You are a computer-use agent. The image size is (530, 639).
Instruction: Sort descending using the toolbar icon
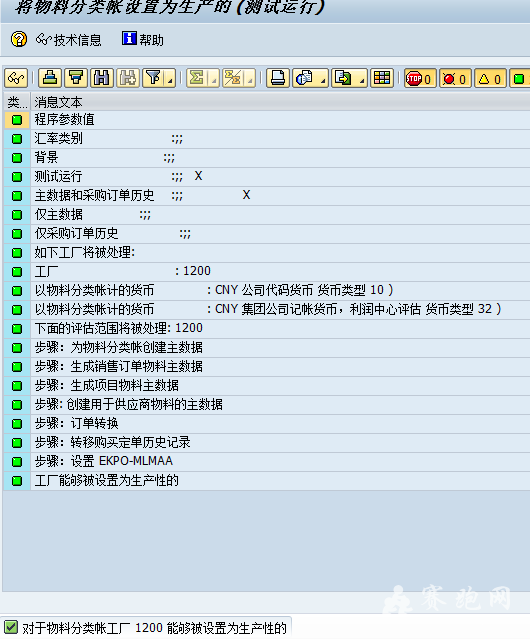point(76,78)
